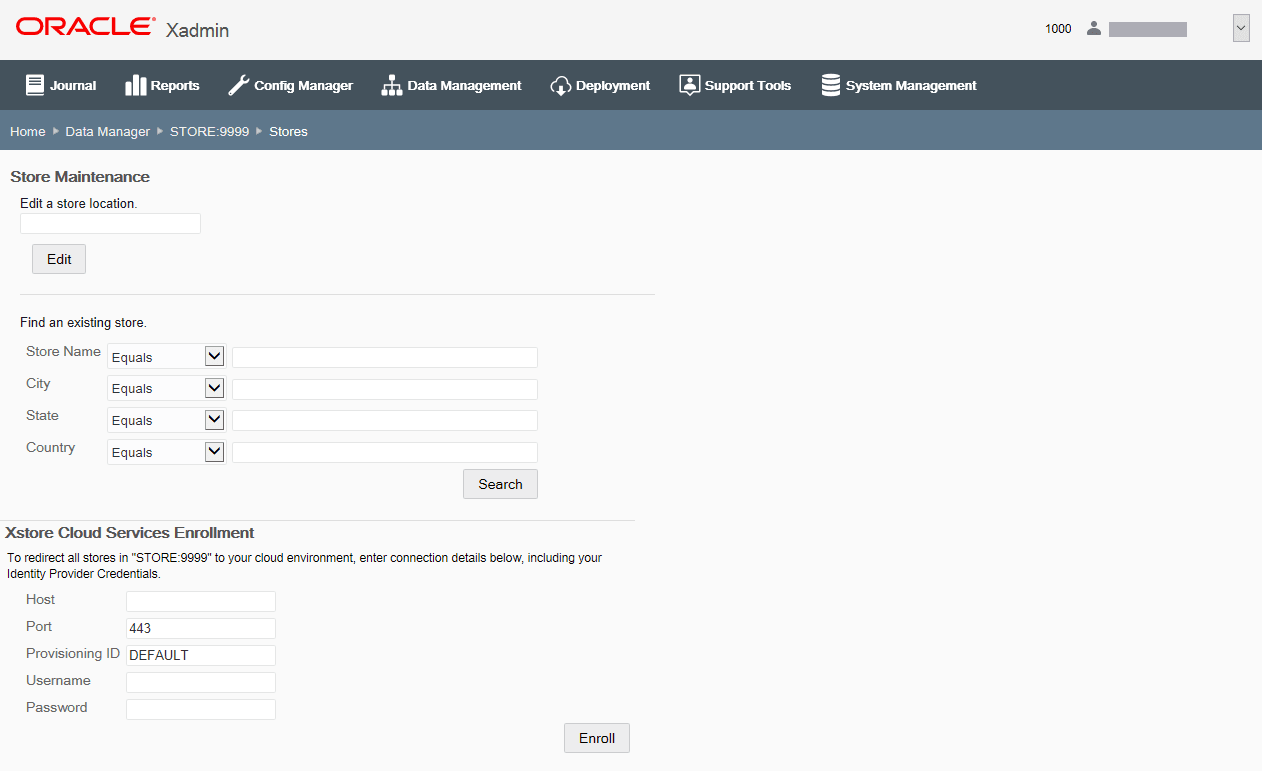Viewport: 1262px width, 771px height.
Task: Open the Data Manager breadcrumb link
Action: (107, 131)
